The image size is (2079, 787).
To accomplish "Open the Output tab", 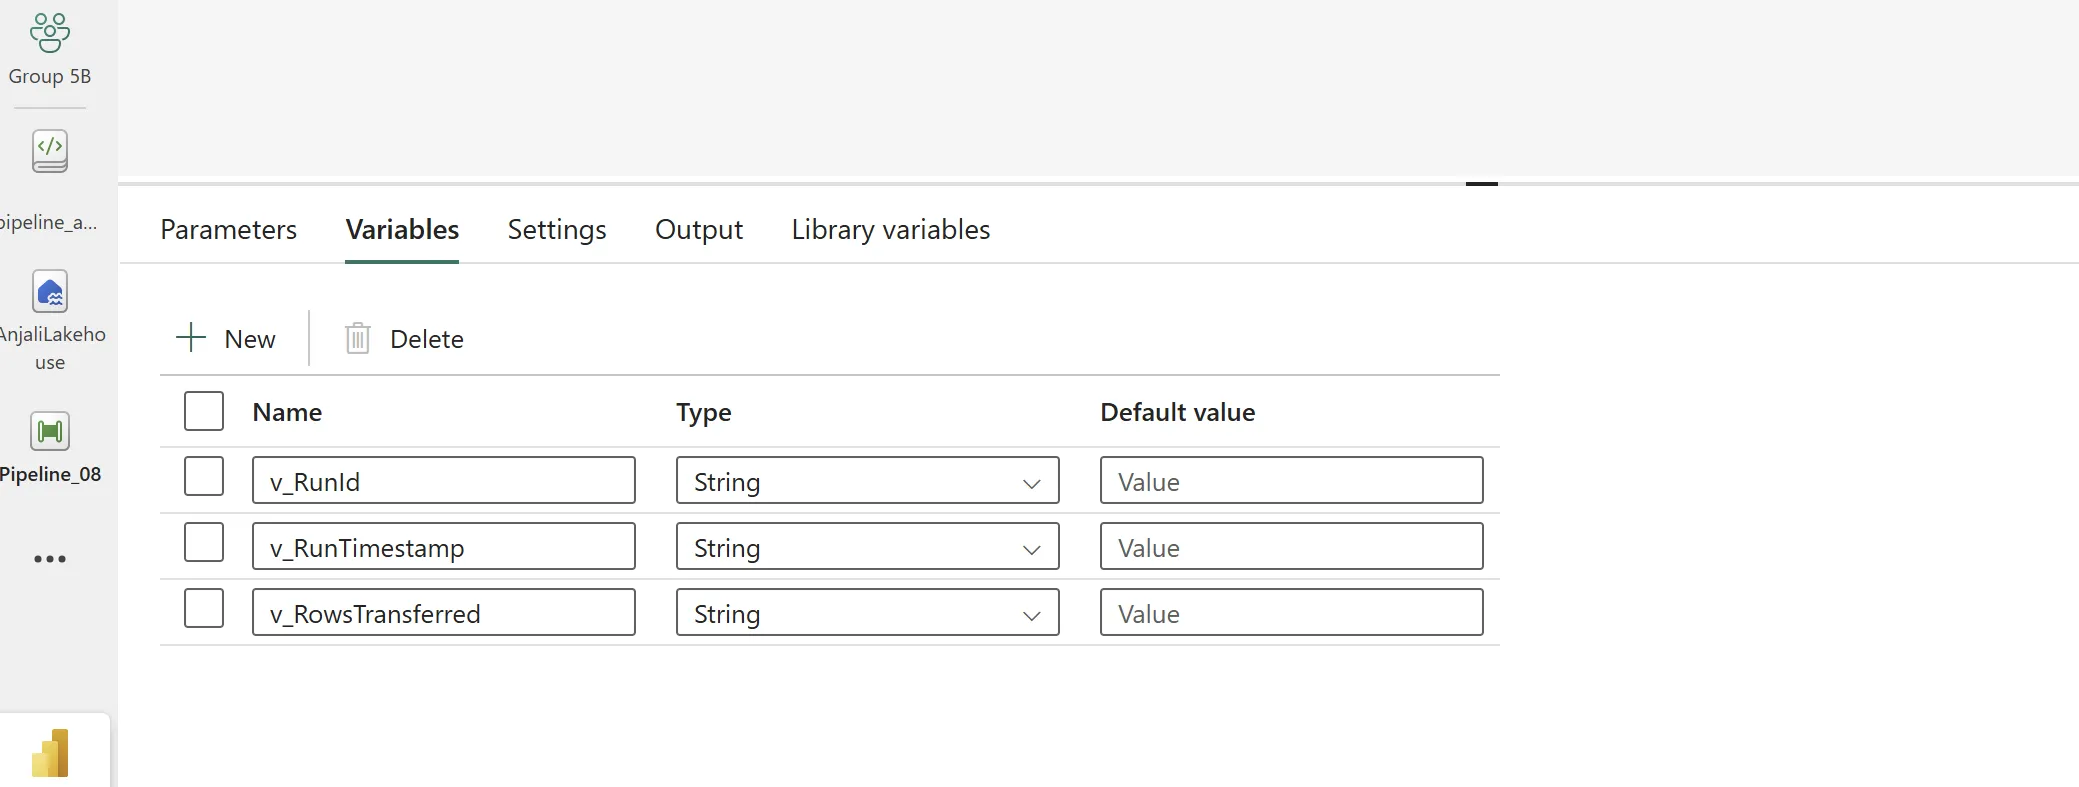I will [699, 229].
